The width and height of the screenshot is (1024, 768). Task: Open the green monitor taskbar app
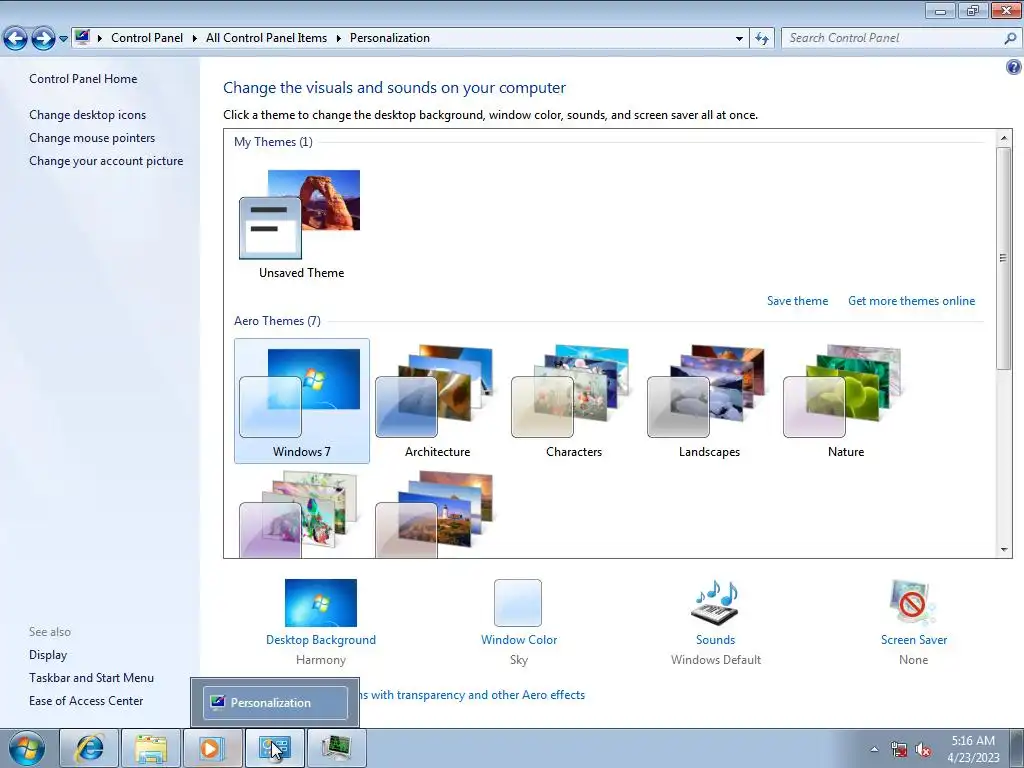[x=336, y=748]
